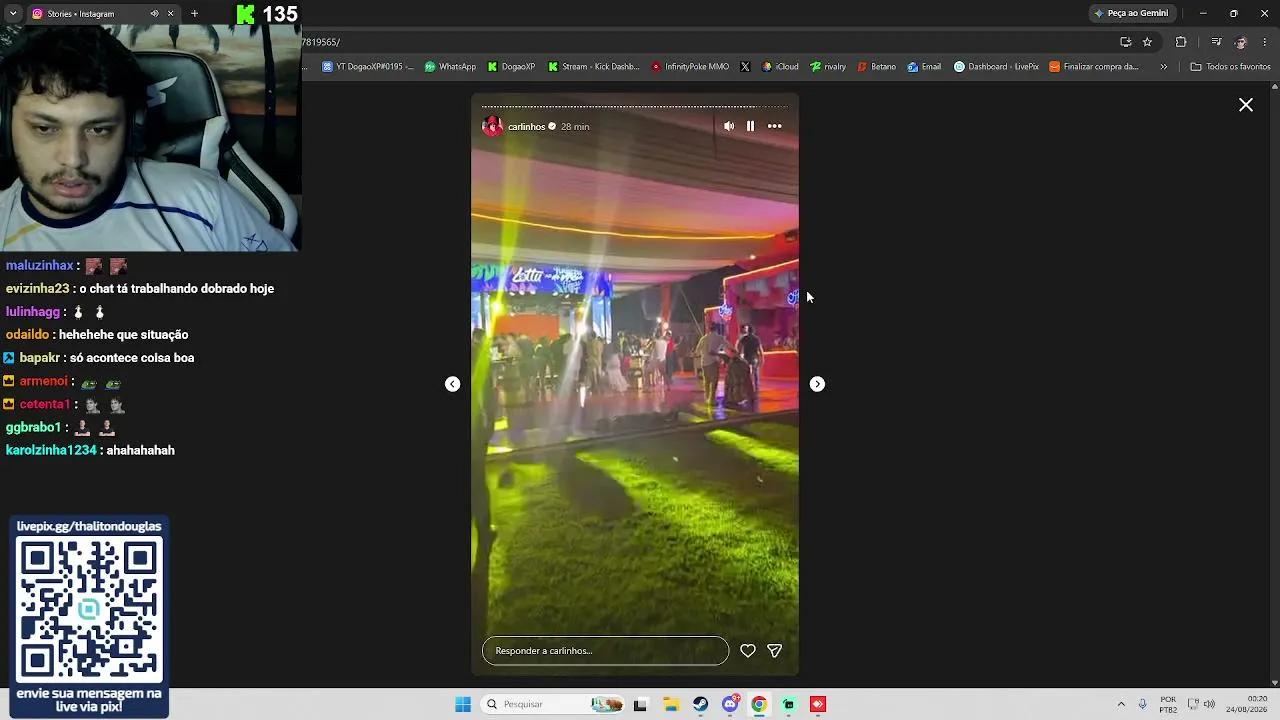Image resolution: width=1280 pixels, height=720 pixels.
Task: Click the story progress bar
Action: pos(635,106)
